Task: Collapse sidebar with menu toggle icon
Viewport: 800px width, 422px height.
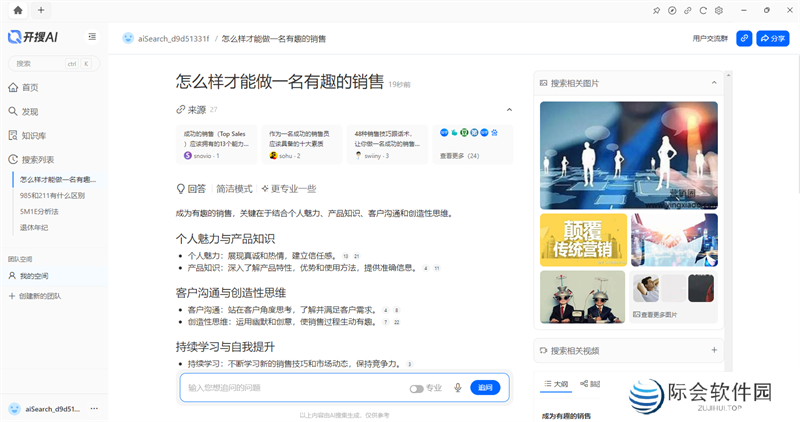Action: (92, 37)
